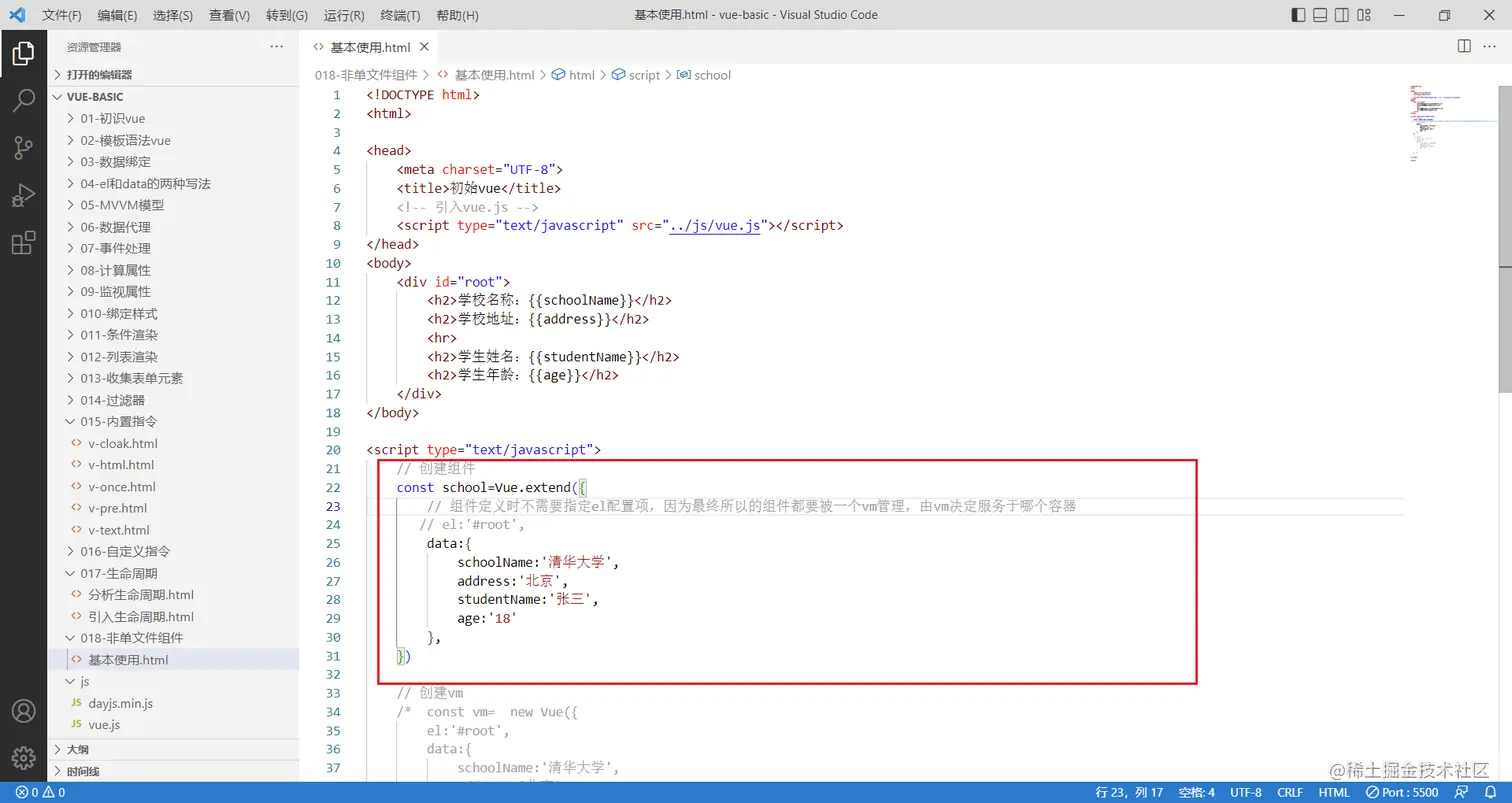This screenshot has width=1512, height=803.
Task: Open v-text.html file
Action: click(173, 530)
